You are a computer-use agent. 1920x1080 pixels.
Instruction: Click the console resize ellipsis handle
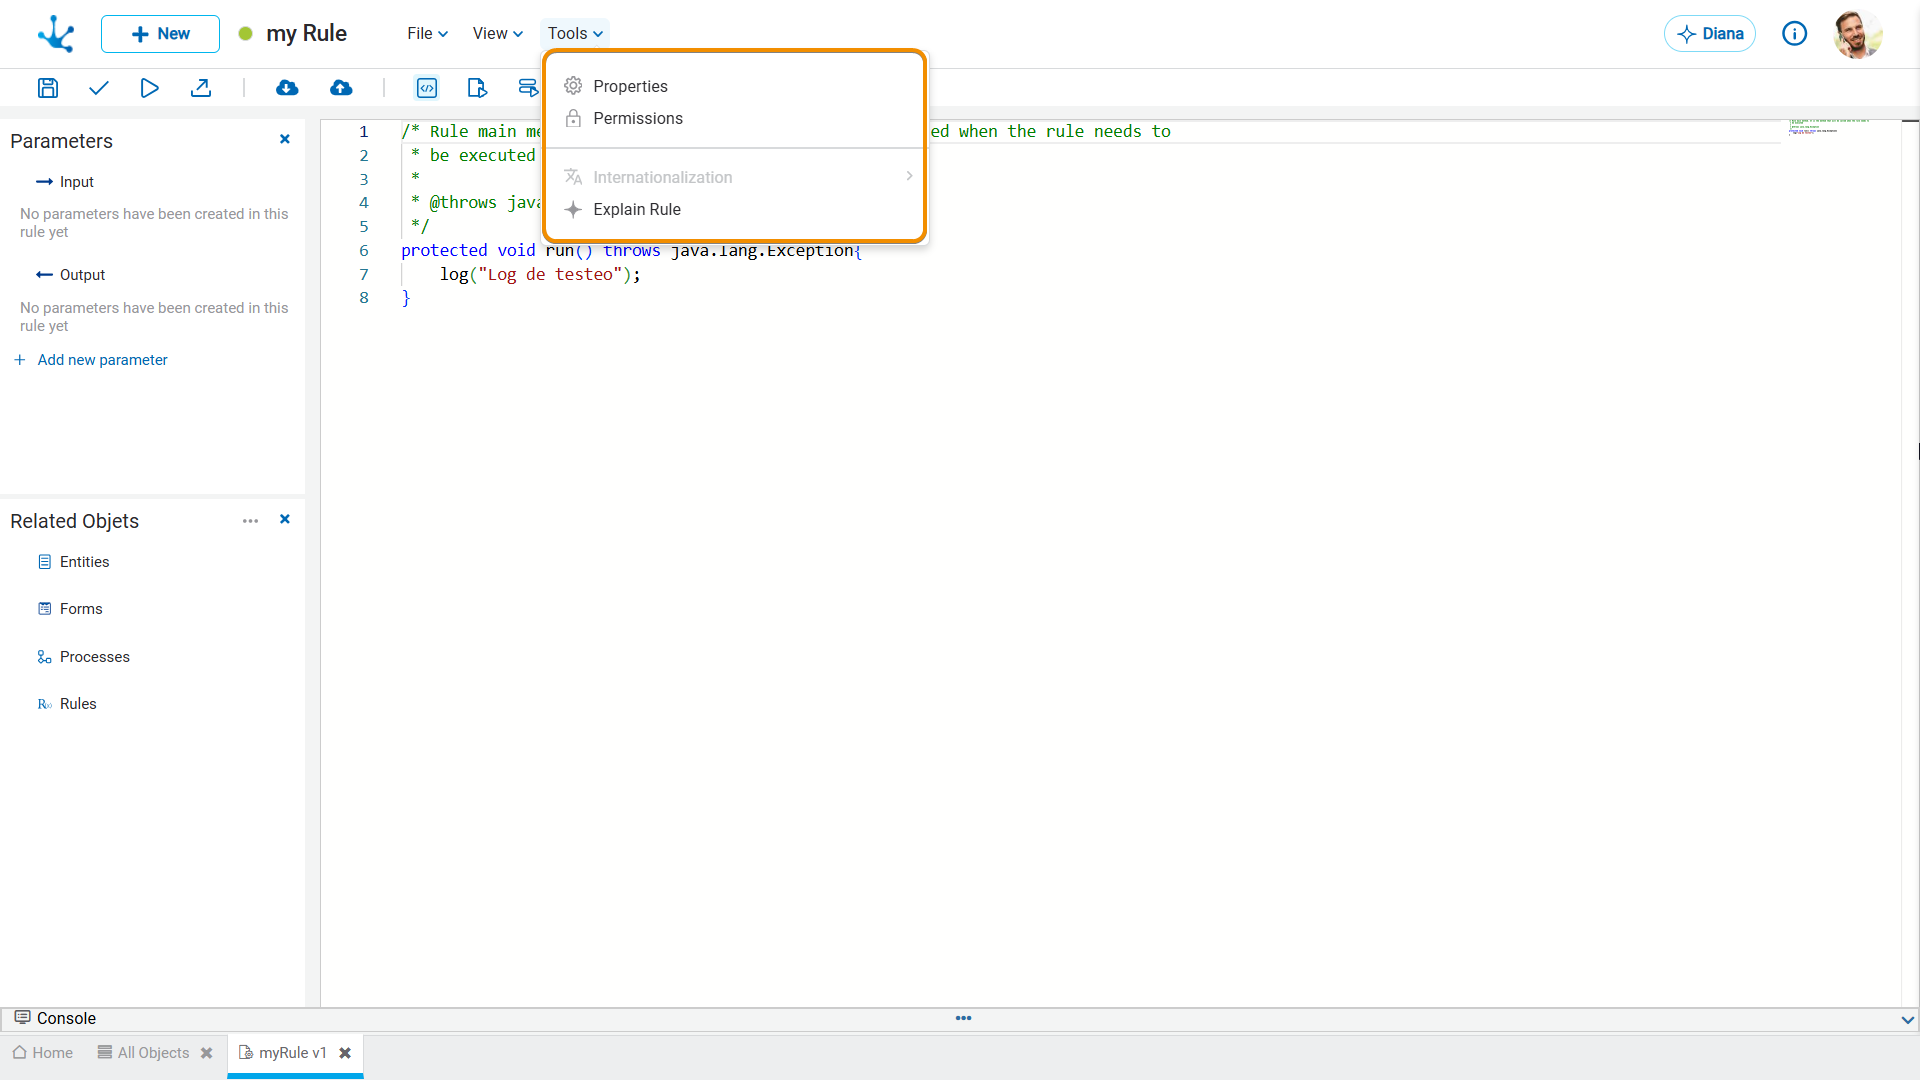point(963,1018)
